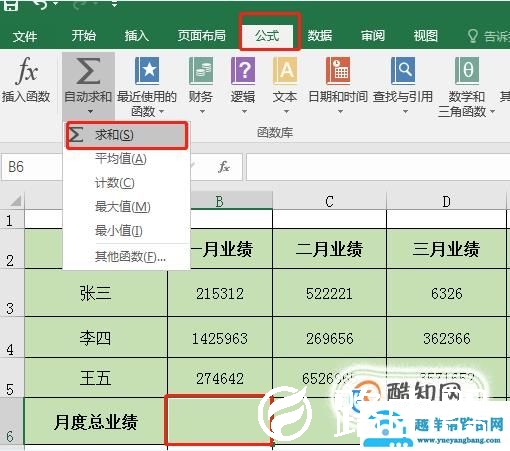Open Recently Used functions star book icon
510x451 pixels.
click(x=147, y=71)
